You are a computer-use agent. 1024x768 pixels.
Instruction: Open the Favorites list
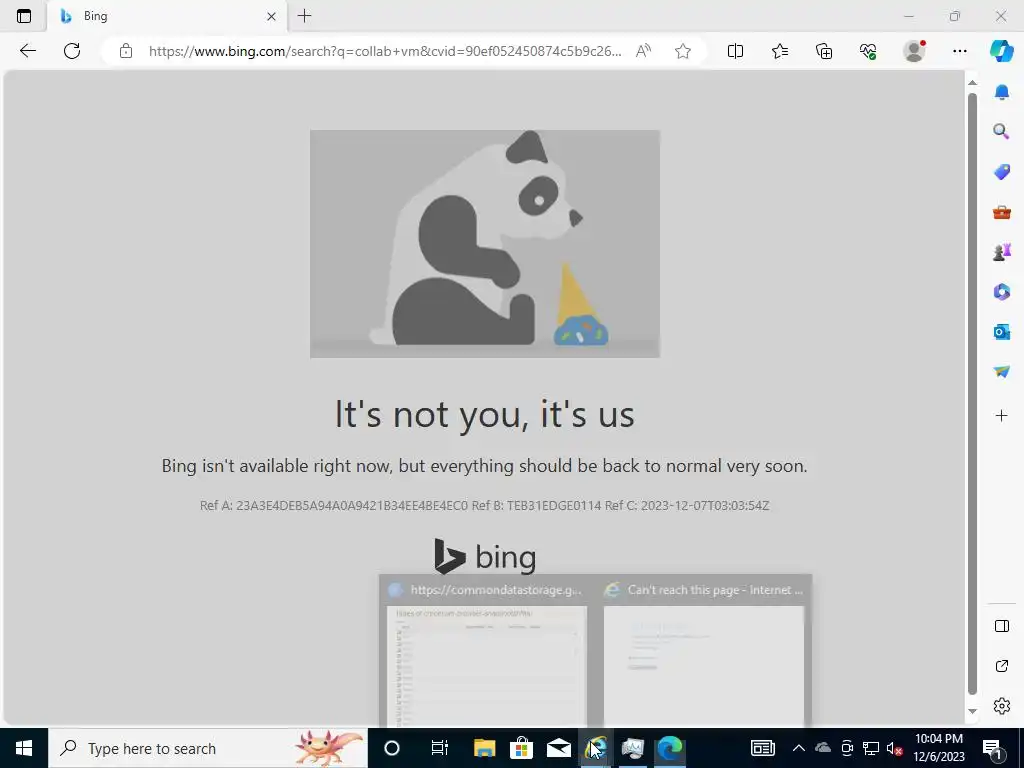coord(780,51)
